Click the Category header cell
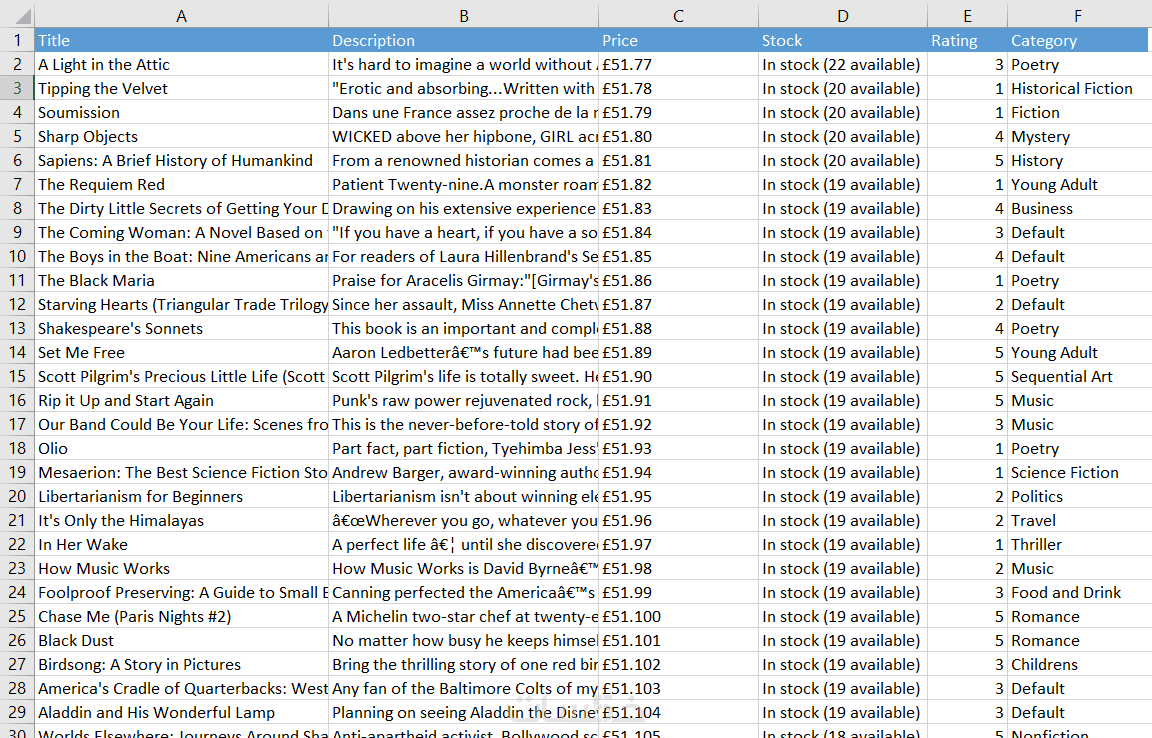Image resolution: width=1152 pixels, height=738 pixels. click(x=1078, y=40)
